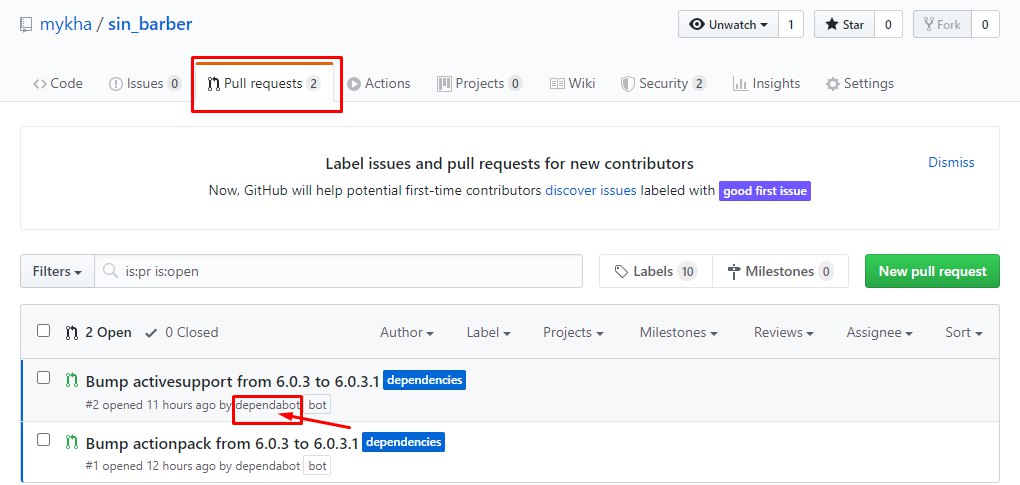Click the green PR icon for actionpack bump
This screenshot has width=1020, height=485.
(72, 443)
